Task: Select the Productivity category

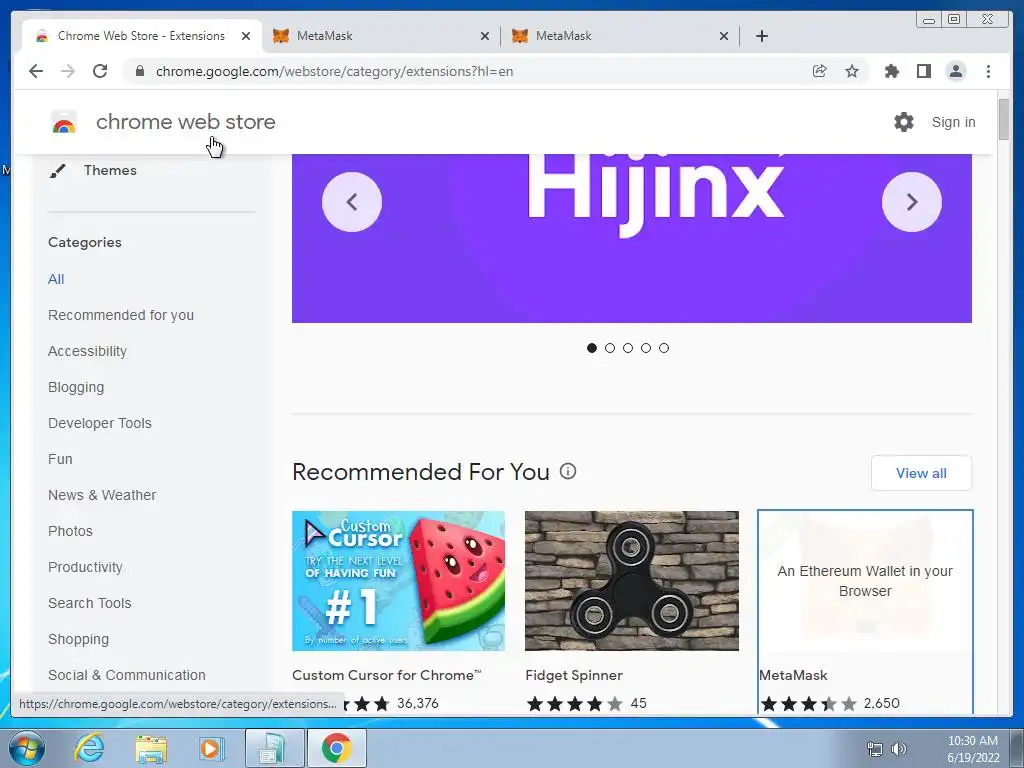Action: [85, 567]
